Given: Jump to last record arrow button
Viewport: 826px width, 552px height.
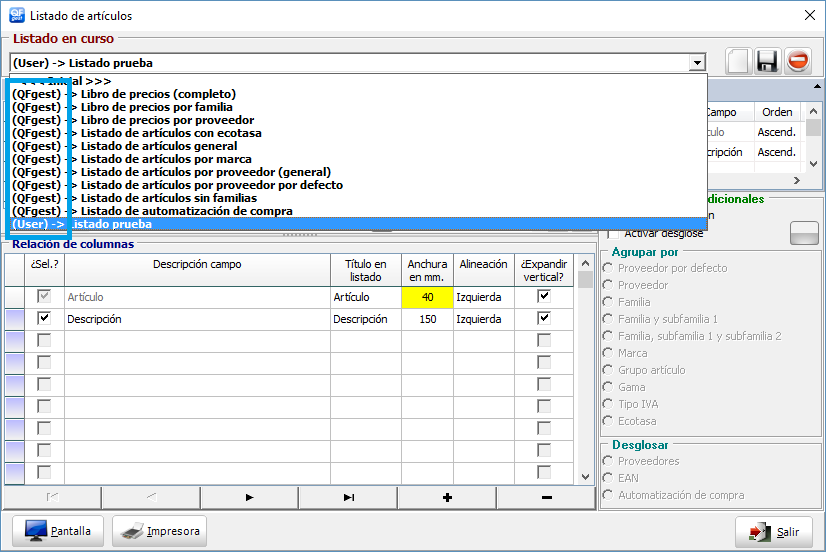Looking at the screenshot, I should (348, 497).
